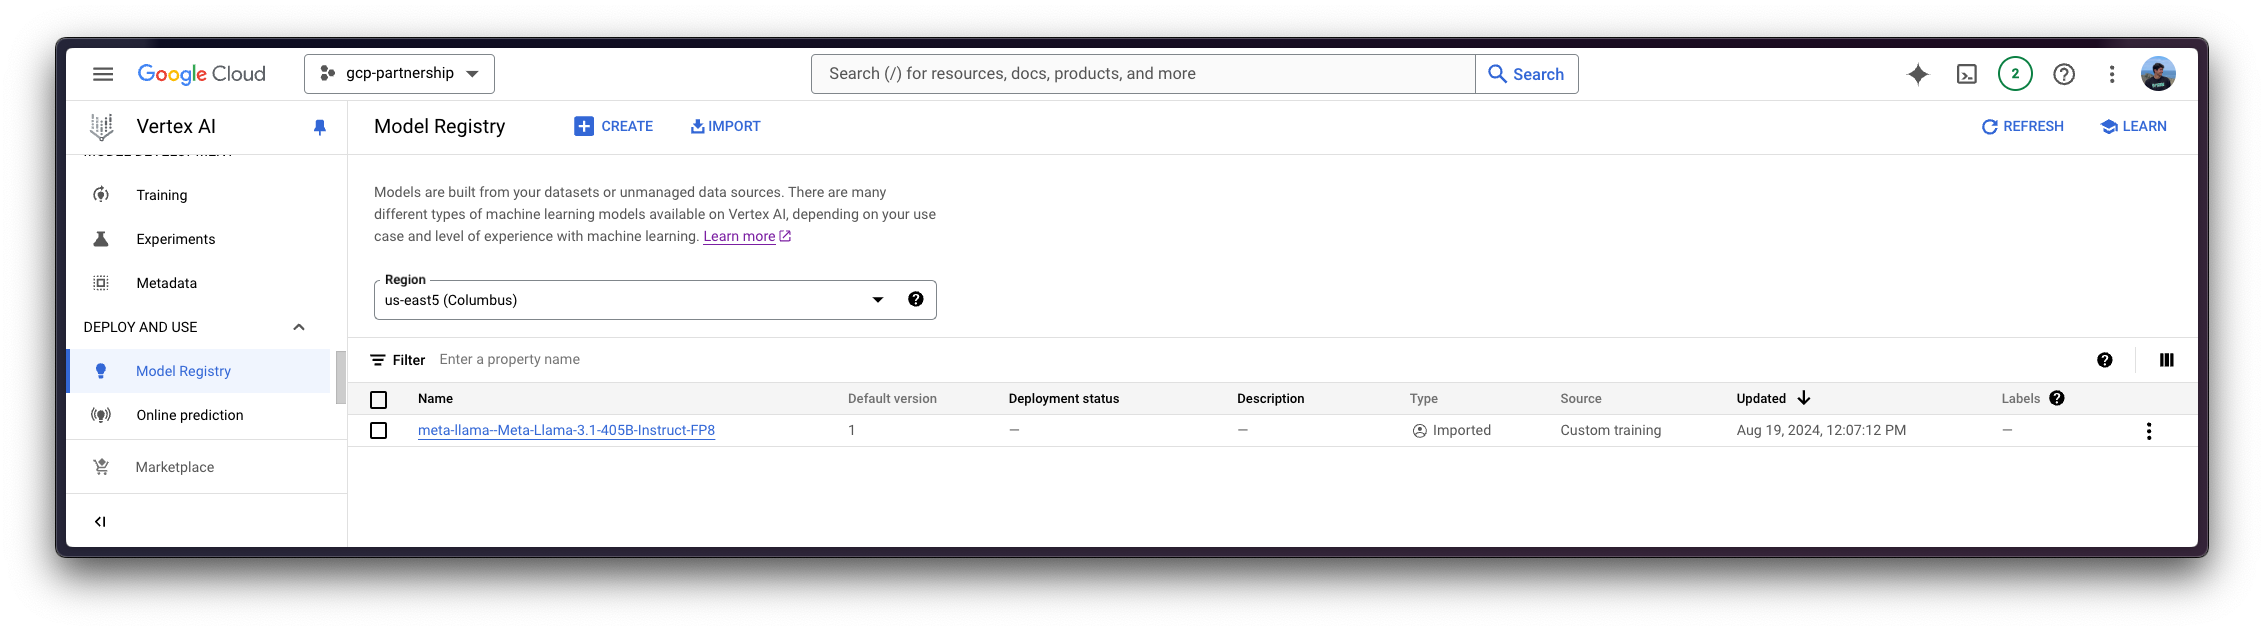Select Model Registry in the sidebar
Viewport: 2264px width, 631px height.
click(x=198, y=371)
